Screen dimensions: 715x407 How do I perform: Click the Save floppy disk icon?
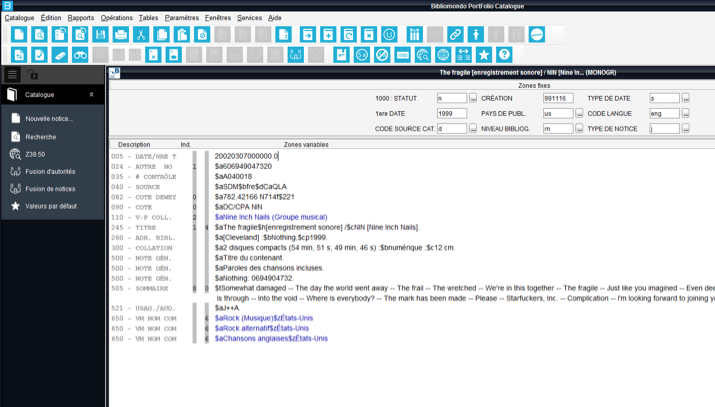tap(100, 34)
